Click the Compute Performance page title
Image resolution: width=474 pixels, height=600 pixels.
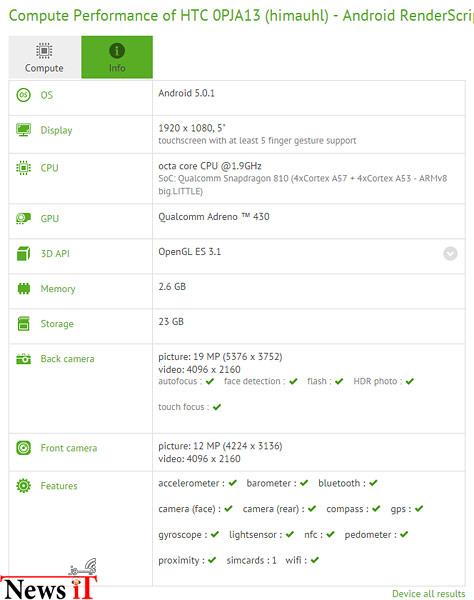pyautogui.click(x=241, y=16)
